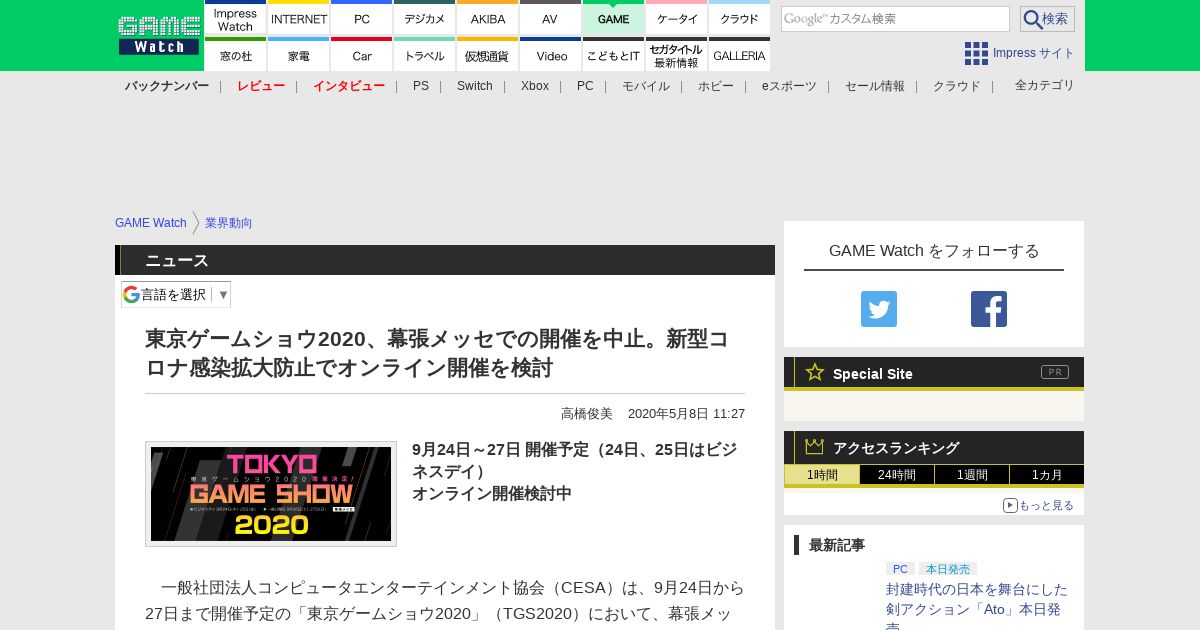
Task: Go to Car Watch tab
Action: (x=362, y=55)
